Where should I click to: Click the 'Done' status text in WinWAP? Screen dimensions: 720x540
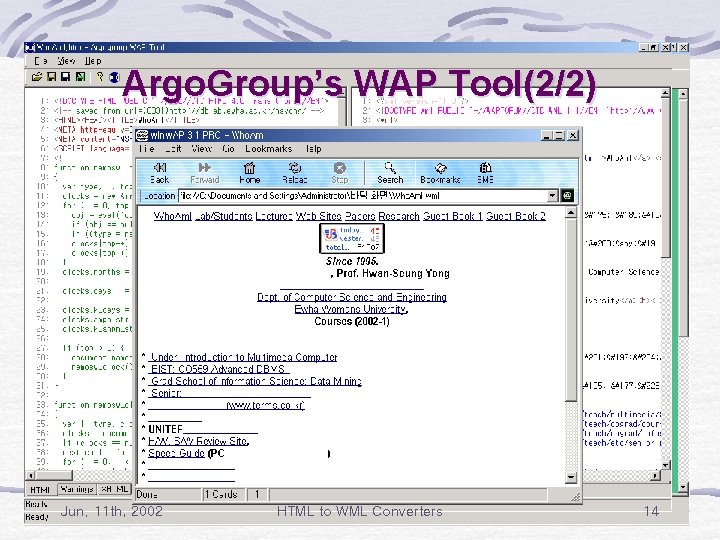click(147, 495)
